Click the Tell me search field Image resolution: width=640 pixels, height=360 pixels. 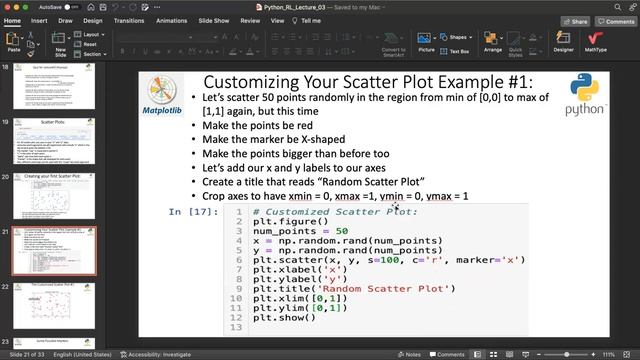[x=307, y=21]
